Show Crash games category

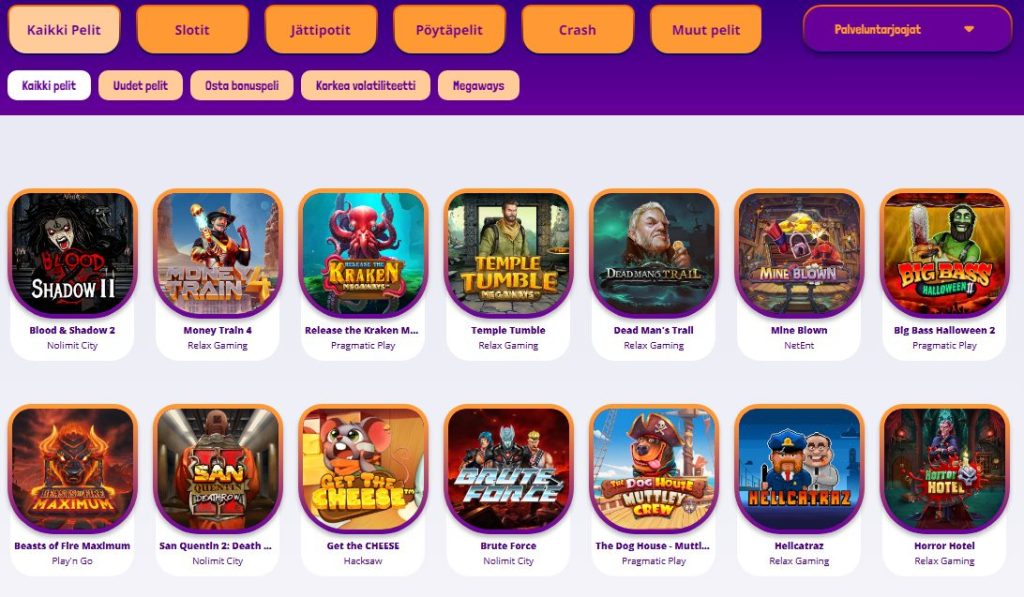coord(577,29)
